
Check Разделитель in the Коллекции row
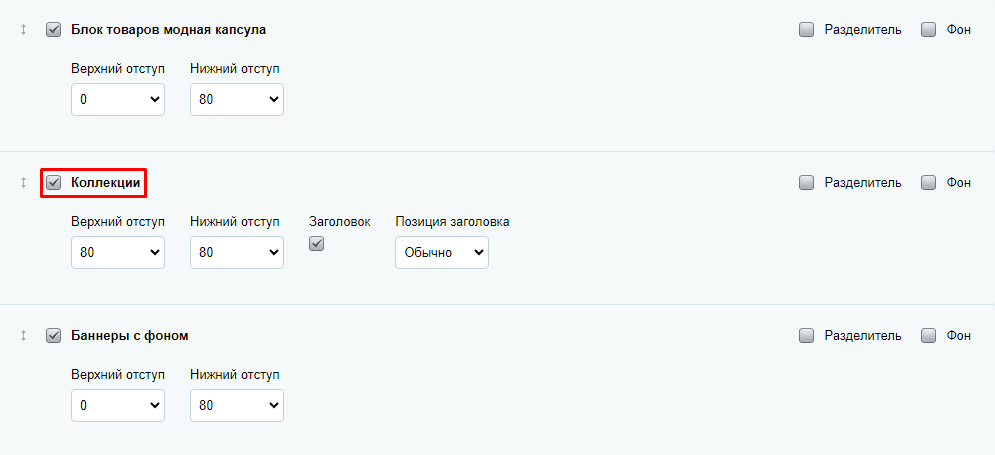[807, 183]
